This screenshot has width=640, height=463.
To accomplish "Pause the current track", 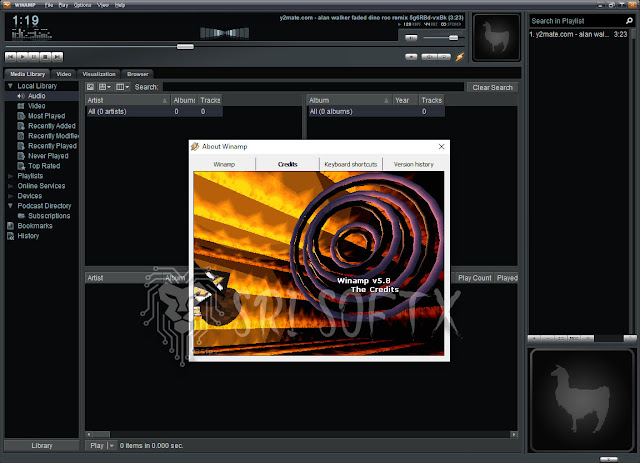I will click(34, 57).
